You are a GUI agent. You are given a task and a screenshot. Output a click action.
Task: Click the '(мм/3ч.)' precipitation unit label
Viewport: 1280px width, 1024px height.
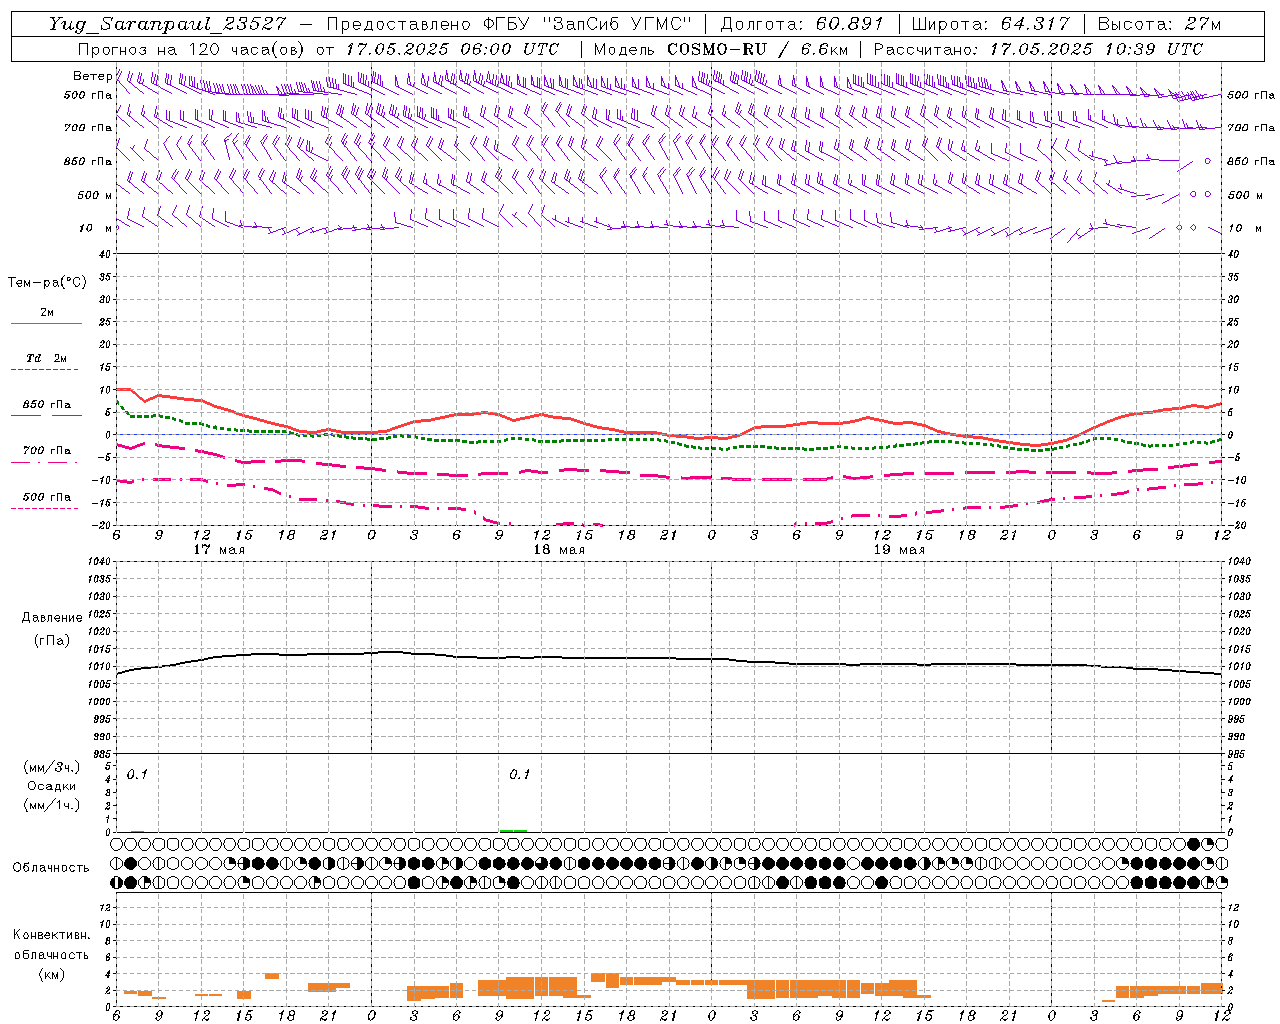[52, 767]
